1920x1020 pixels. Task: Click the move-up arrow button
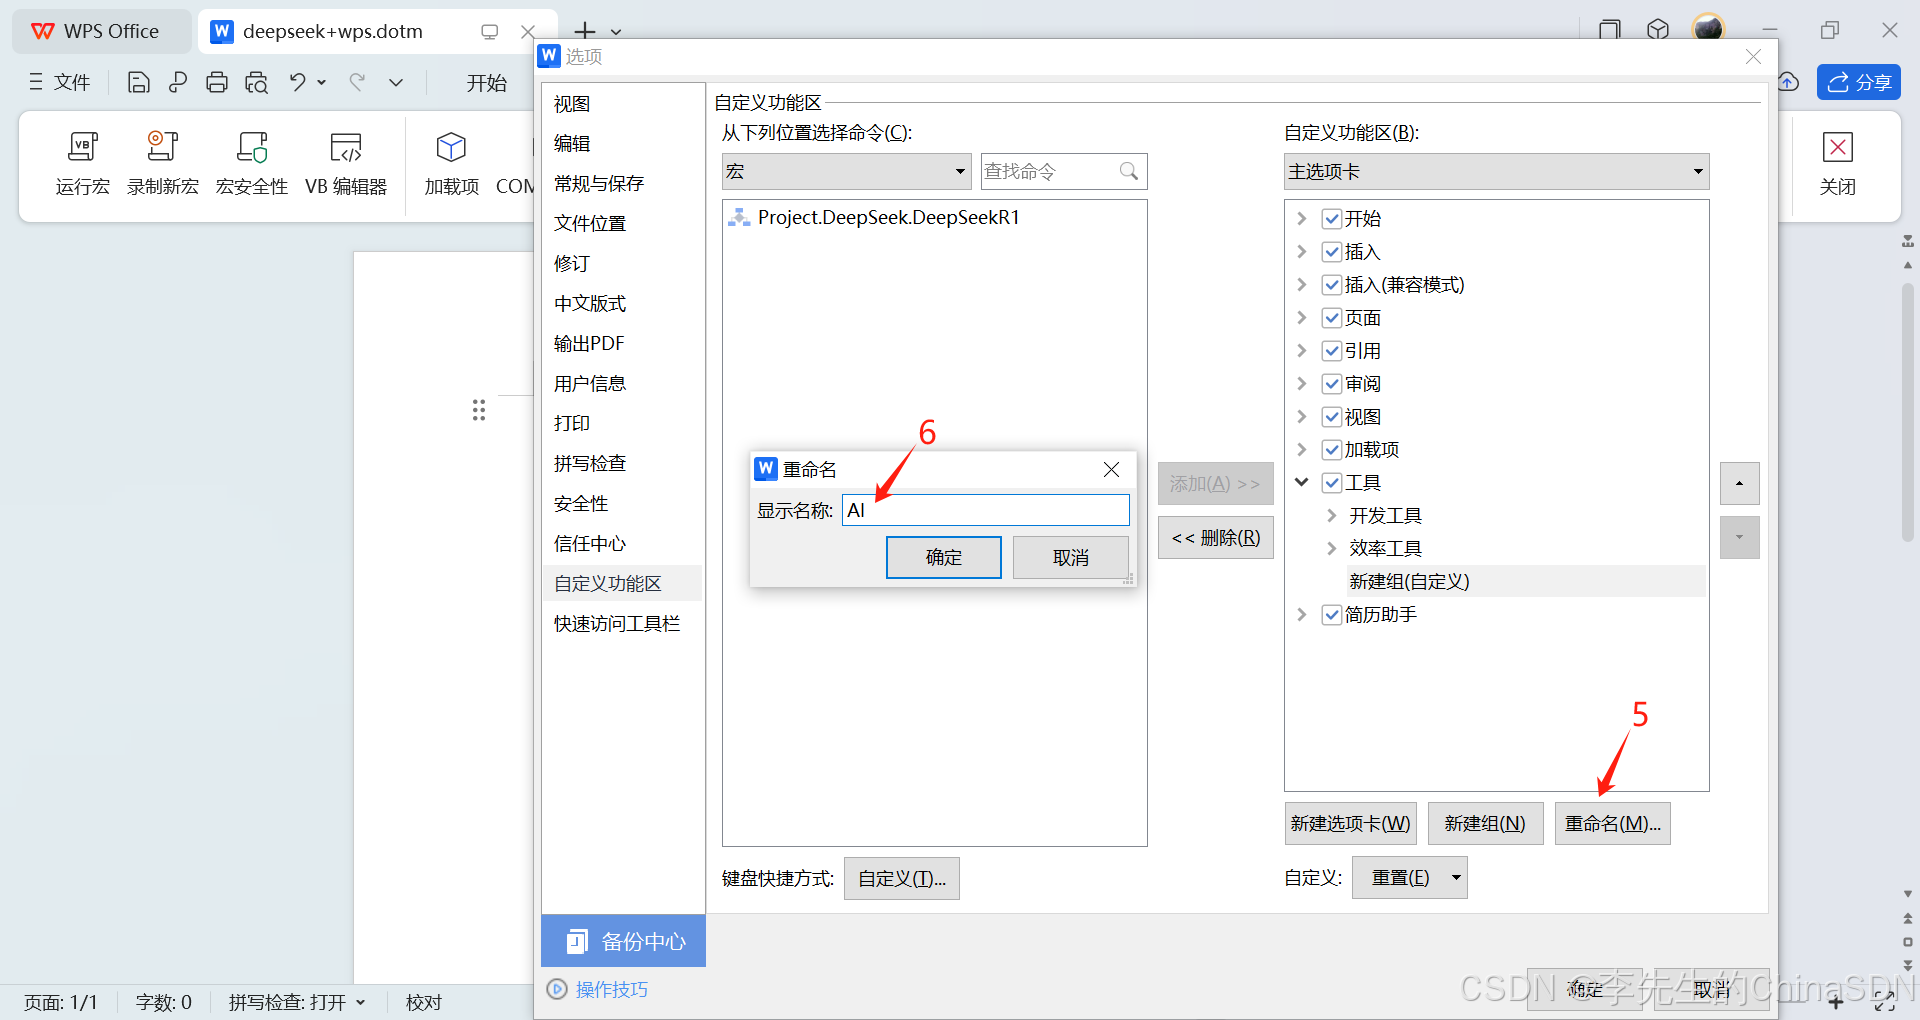click(x=1739, y=484)
